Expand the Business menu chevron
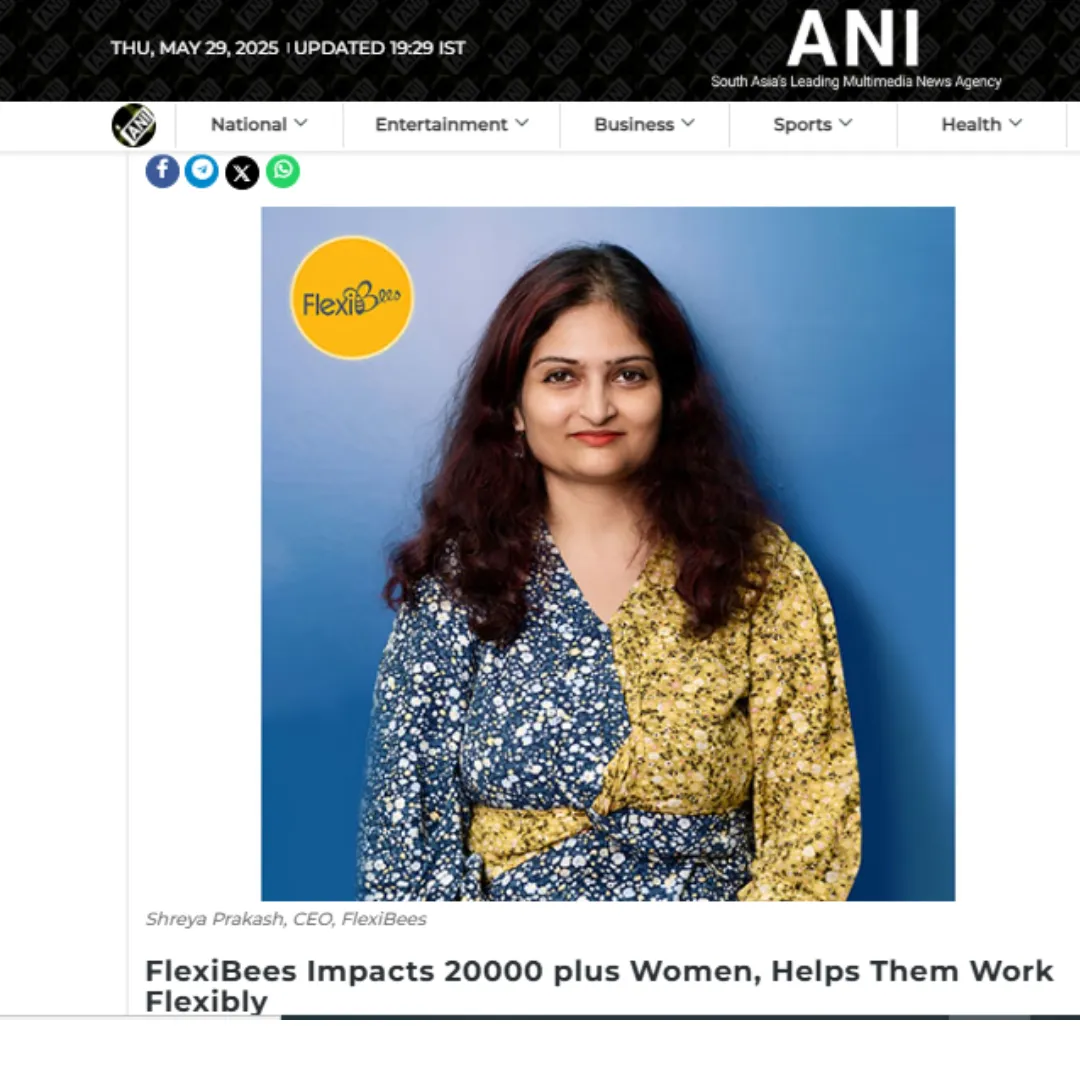Image resolution: width=1080 pixels, height=1080 pixels. [x=688, y=123]
